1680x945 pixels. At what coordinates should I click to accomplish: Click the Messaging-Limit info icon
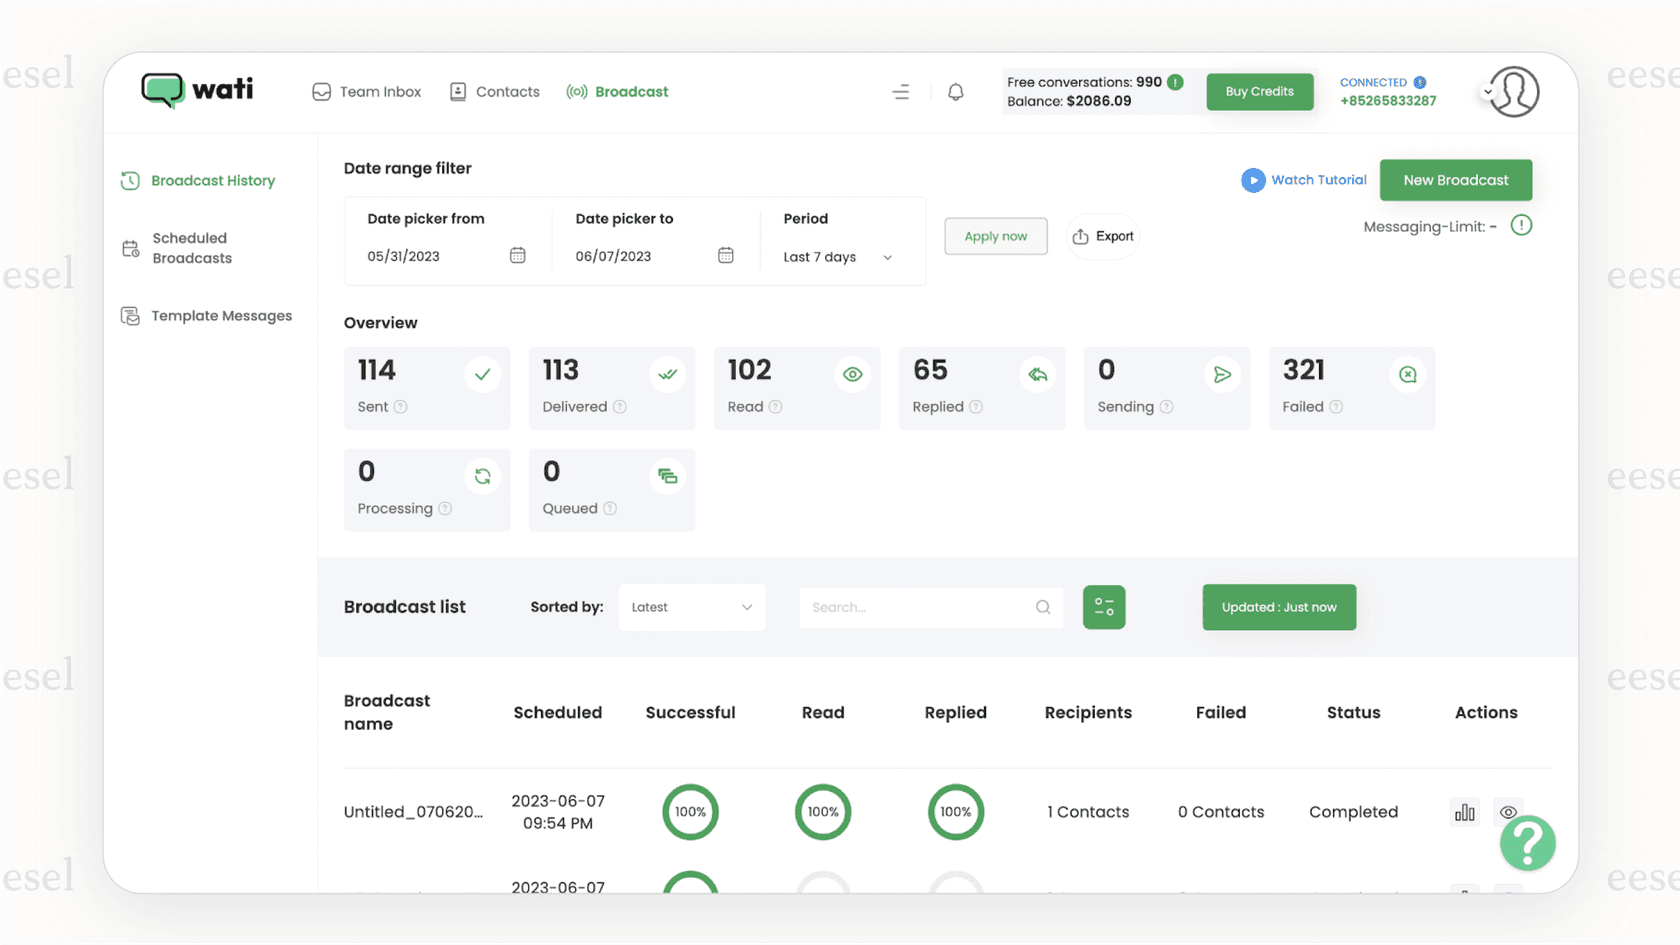click(x=1522, y=225)
